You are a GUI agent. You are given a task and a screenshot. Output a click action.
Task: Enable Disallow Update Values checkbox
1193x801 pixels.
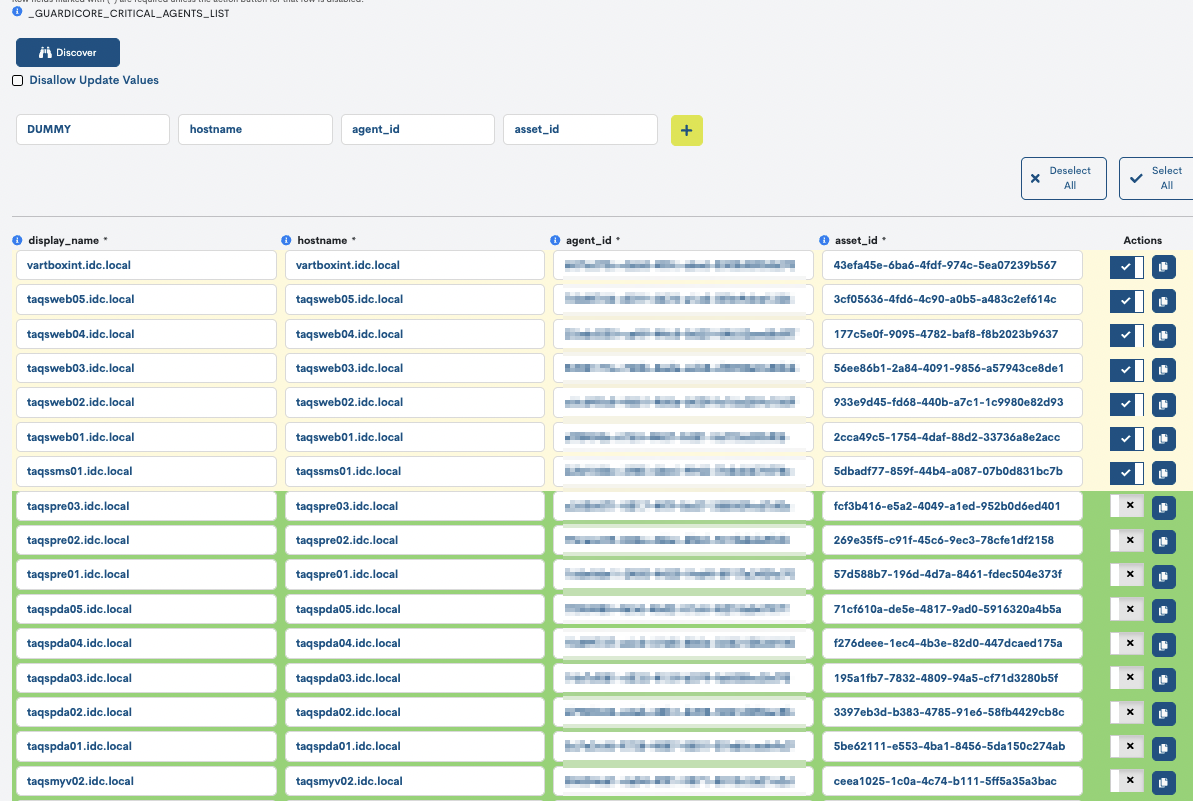point(18,80)
